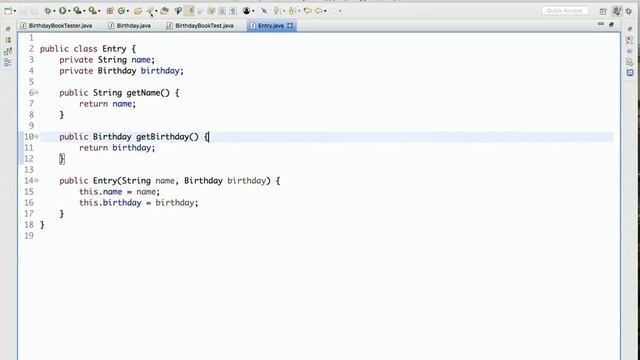Click 'return birthday;' in the editor
This screenshot has width=640, height=360.
point(117,148)
